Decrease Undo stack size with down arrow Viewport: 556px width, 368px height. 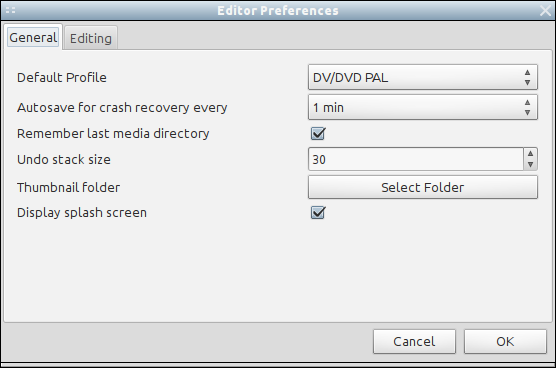coord(530,165)
